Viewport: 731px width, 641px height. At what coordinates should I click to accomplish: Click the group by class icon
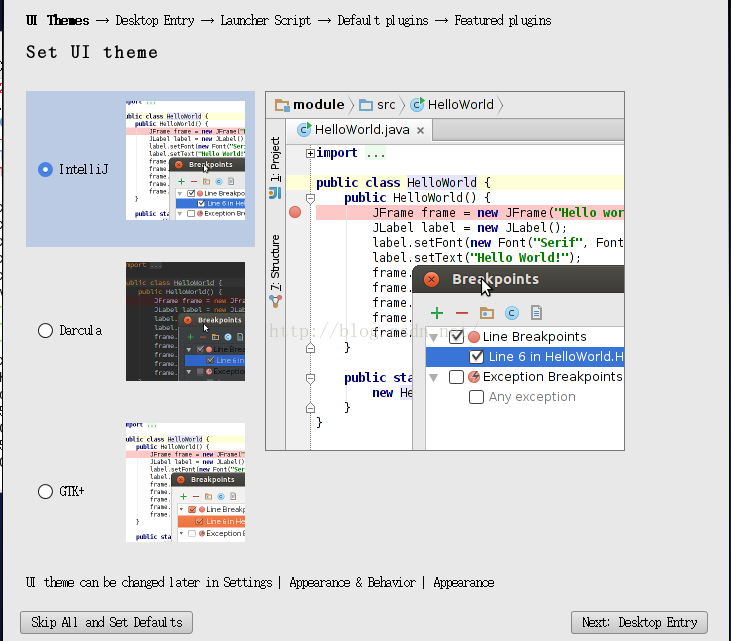(x=512, y=313)
